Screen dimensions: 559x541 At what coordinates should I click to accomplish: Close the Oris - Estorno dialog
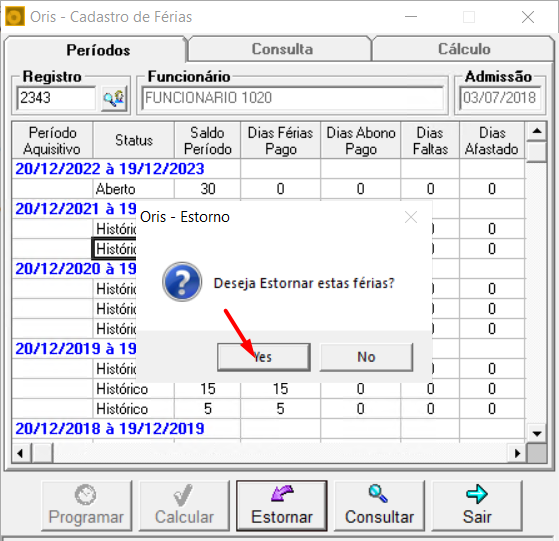(x=411, y=217)
